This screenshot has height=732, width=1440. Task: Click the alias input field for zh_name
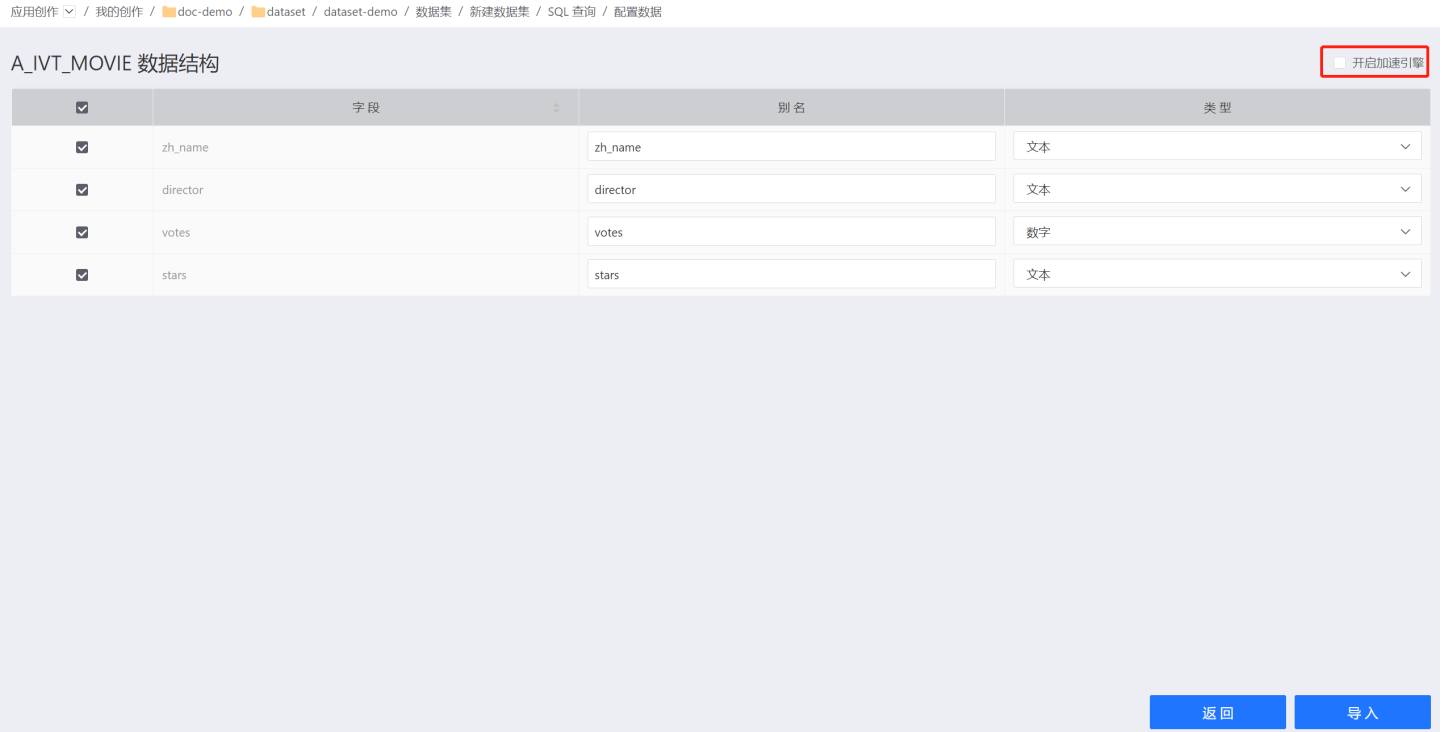point(791,147)
